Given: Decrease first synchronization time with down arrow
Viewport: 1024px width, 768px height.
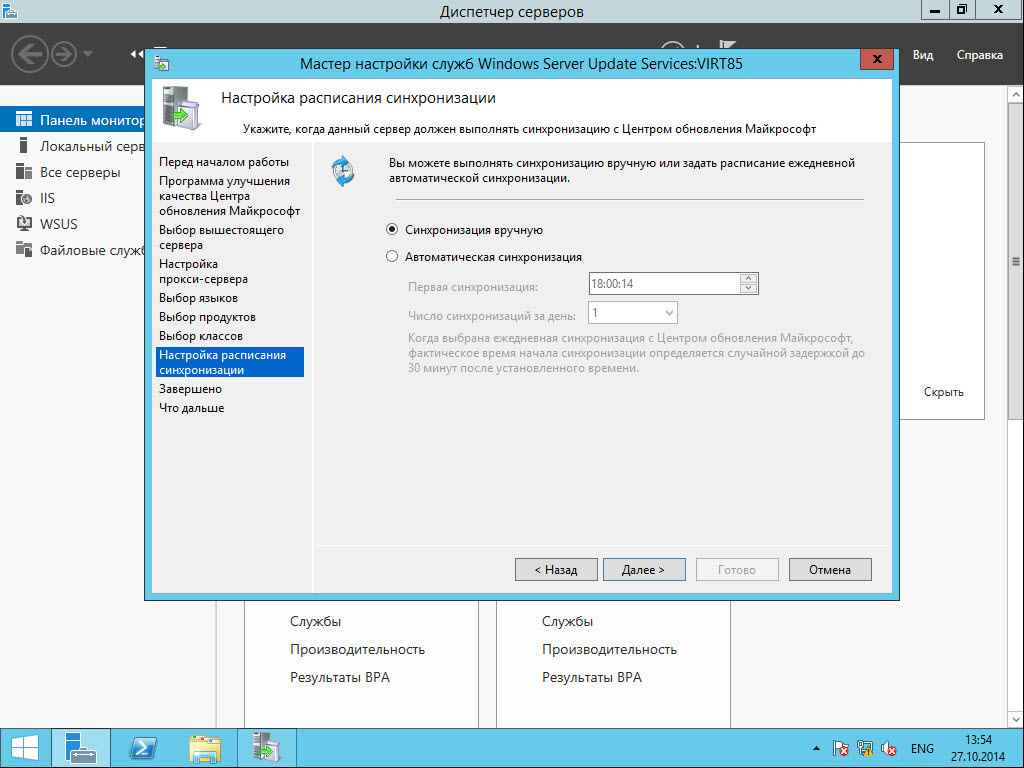Looking at the screenshot, I should click(749, 289).
